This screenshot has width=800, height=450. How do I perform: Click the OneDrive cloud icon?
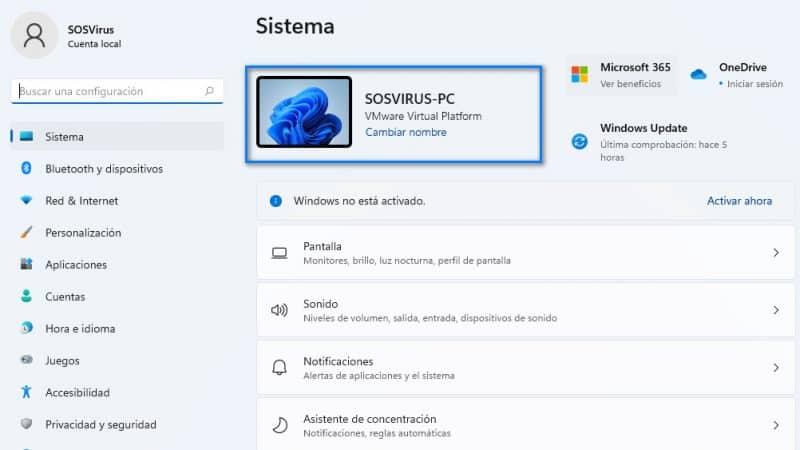pos(699,75)
